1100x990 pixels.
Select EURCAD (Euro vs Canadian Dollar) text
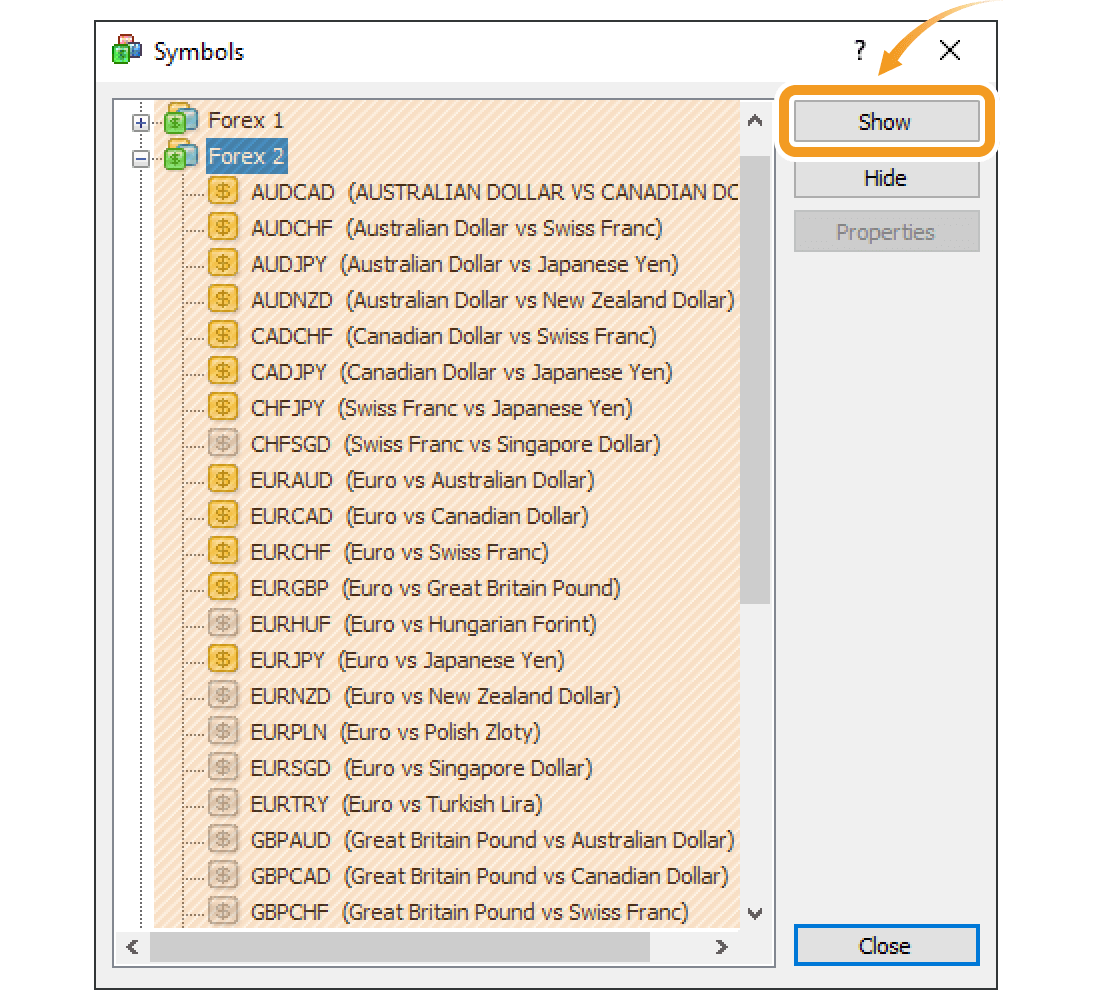coord(420,516)
